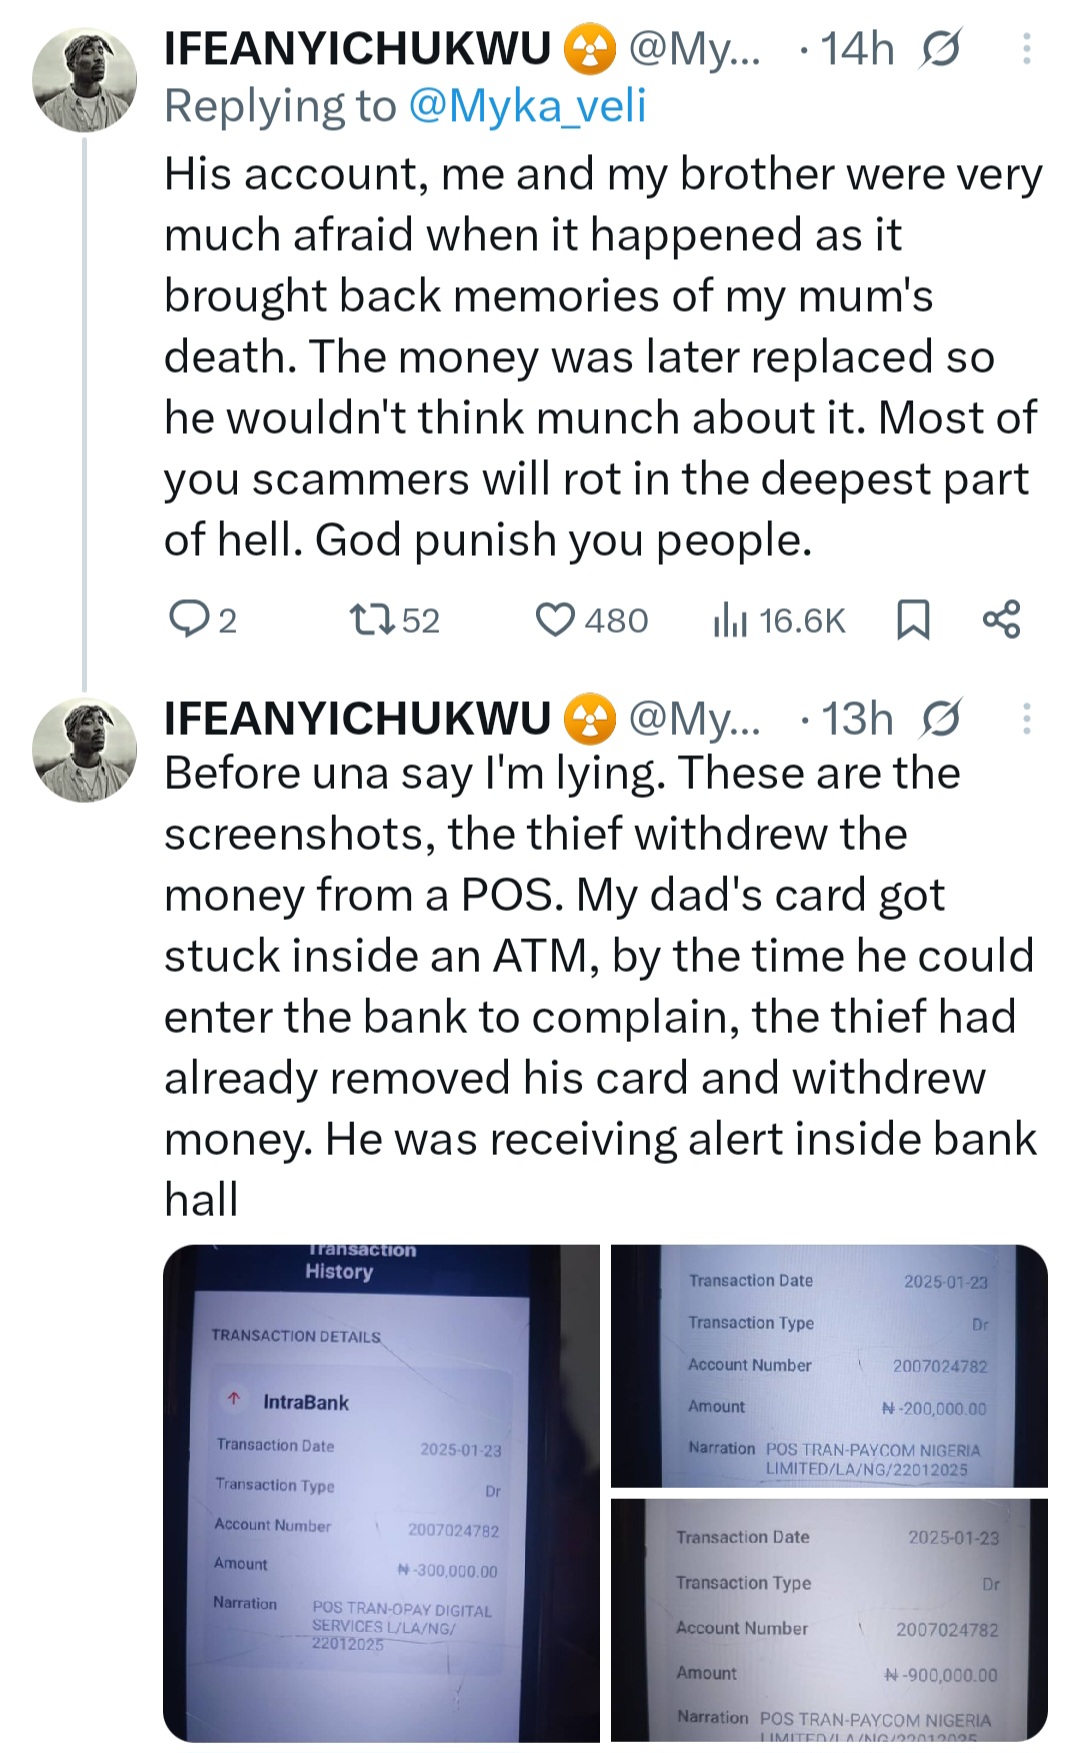1080x1753 pixels.
Task: Open the ₦200,000 transaction screenshot
Action: pos(829,1365)
